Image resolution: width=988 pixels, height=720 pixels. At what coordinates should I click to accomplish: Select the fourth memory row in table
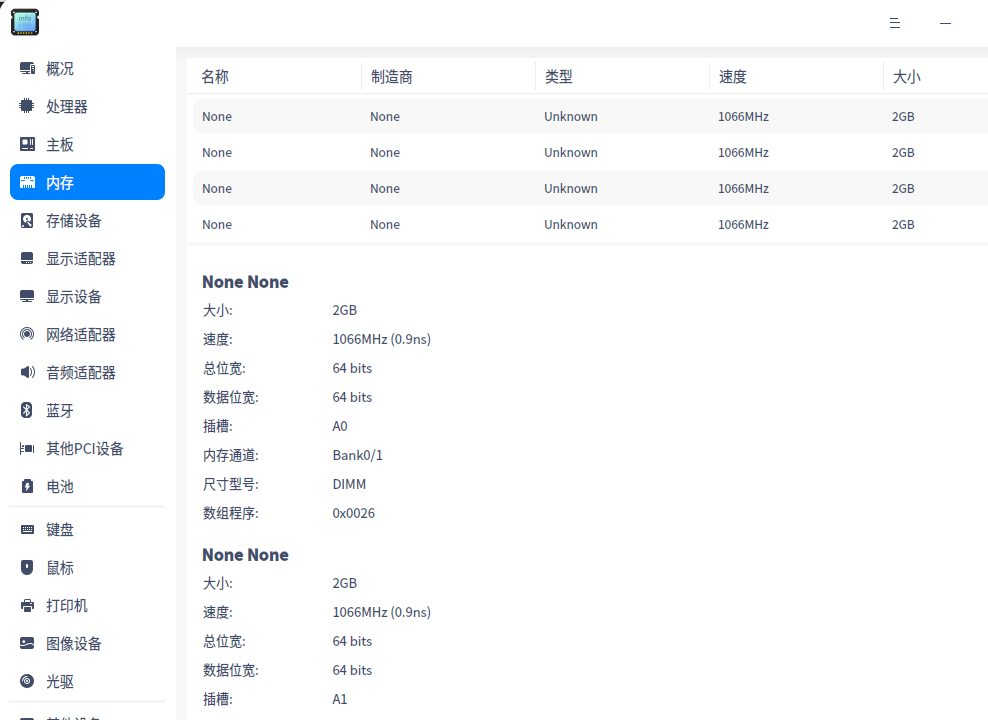pyautogui.click(x=590, y=224)
